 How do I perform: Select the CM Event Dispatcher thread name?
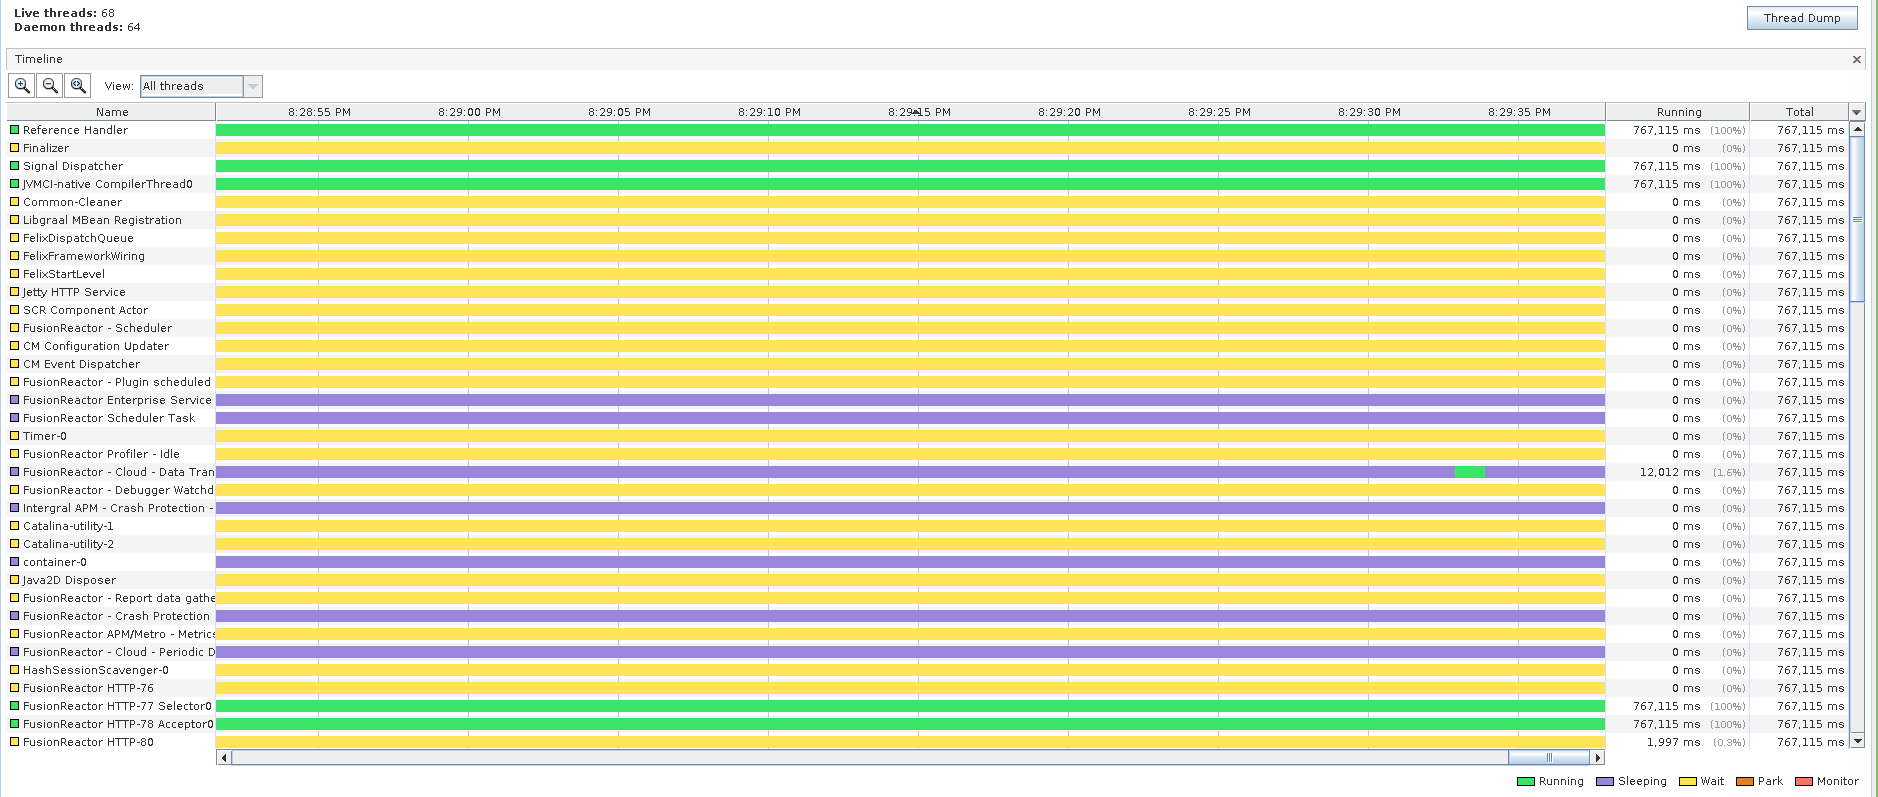[81, 364]
